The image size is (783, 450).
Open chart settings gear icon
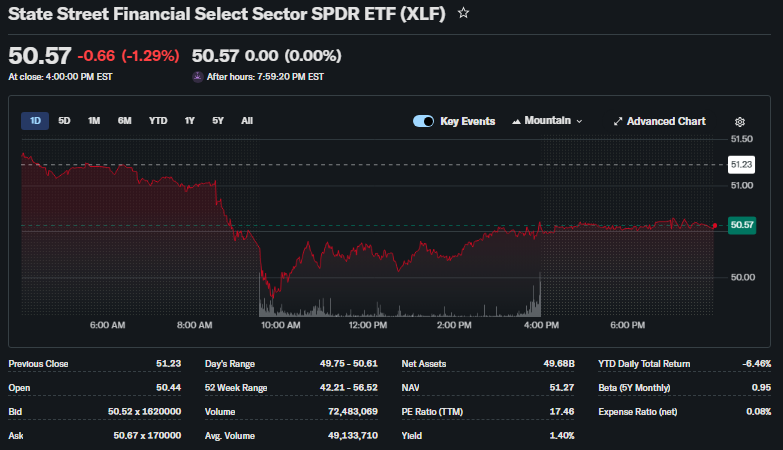pos(740,121)
